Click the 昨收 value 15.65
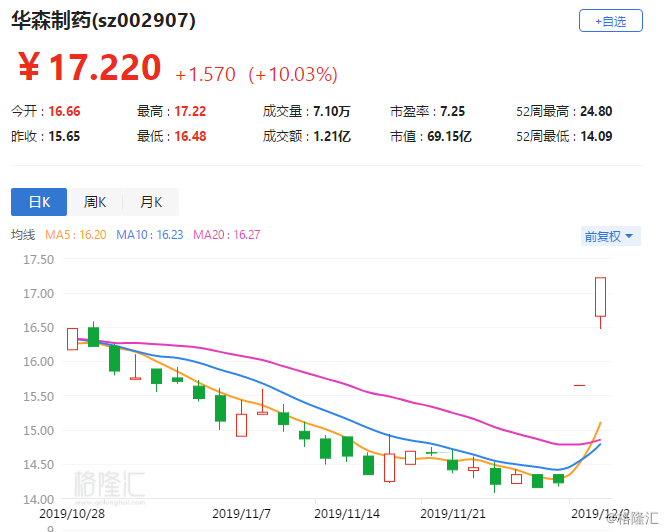This screenshot has height=532, width=666. click(x=64, y=136)
